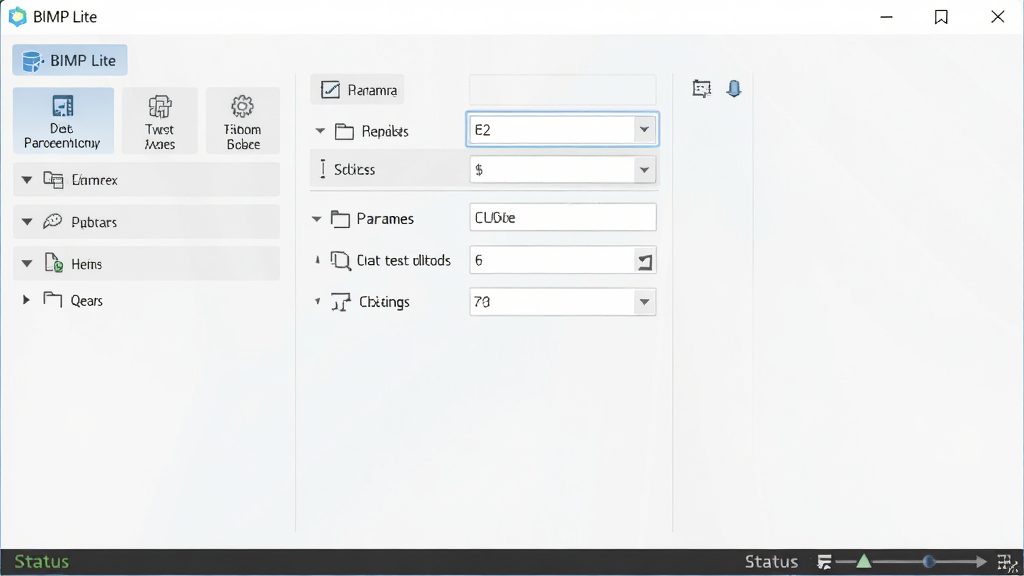1024x576 pixels.
Task: Click the status bar list icon
Action: 824,562
